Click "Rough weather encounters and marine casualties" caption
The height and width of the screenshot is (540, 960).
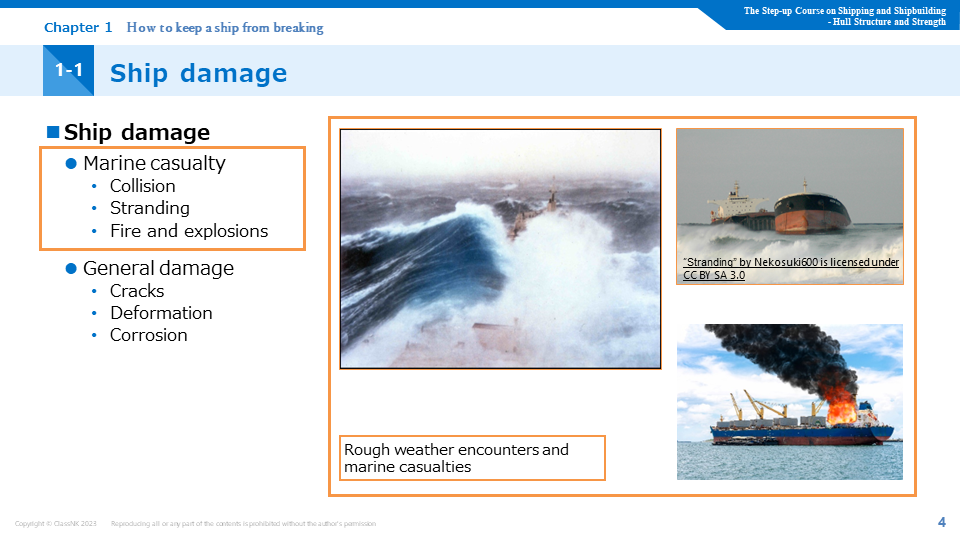pos(472,458)
